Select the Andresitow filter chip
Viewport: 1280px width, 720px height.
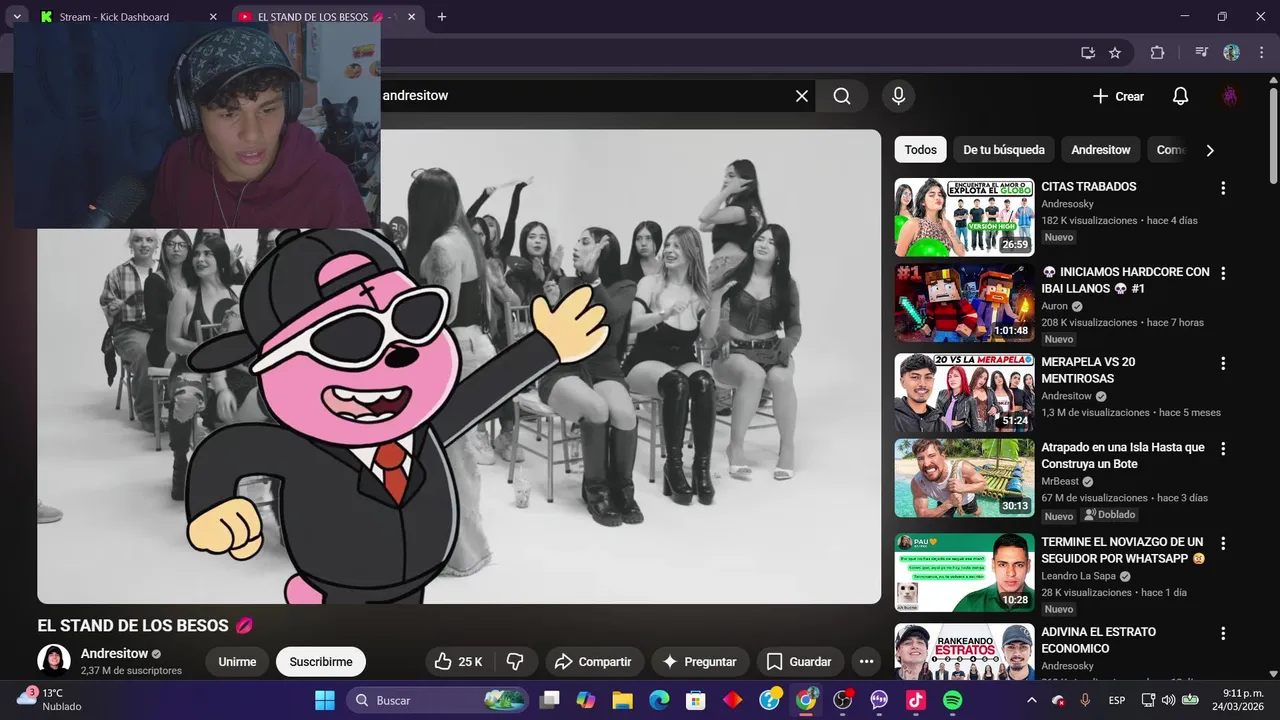tap(1100, 150)
